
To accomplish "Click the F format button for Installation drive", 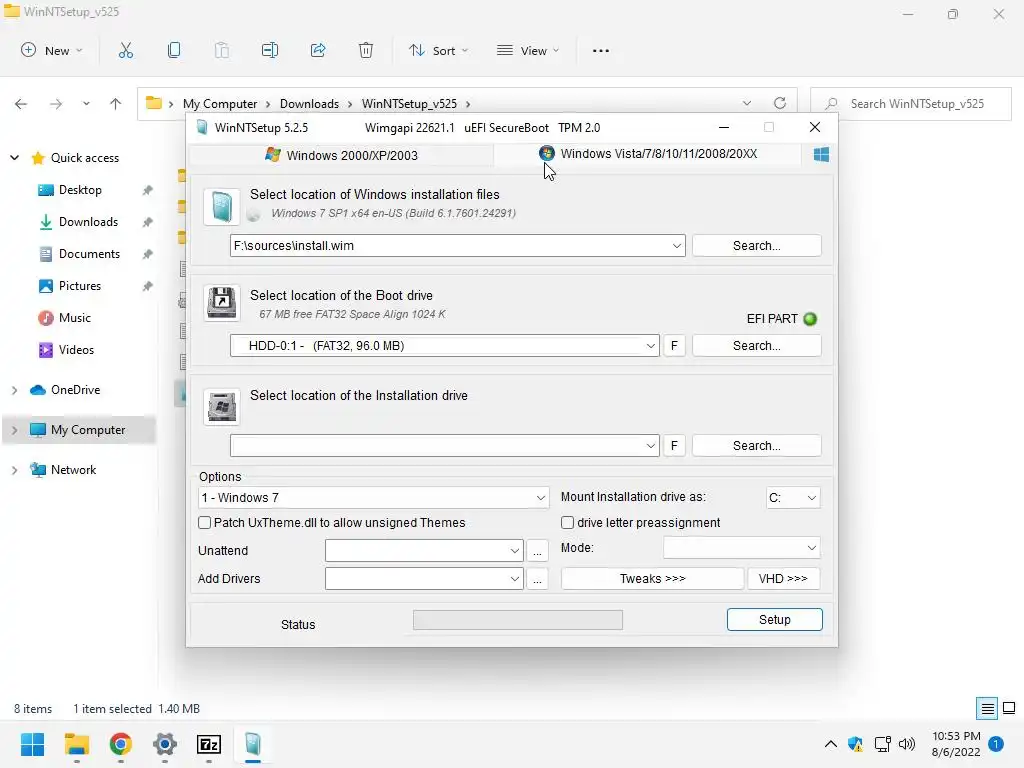I will coord(674,445).
